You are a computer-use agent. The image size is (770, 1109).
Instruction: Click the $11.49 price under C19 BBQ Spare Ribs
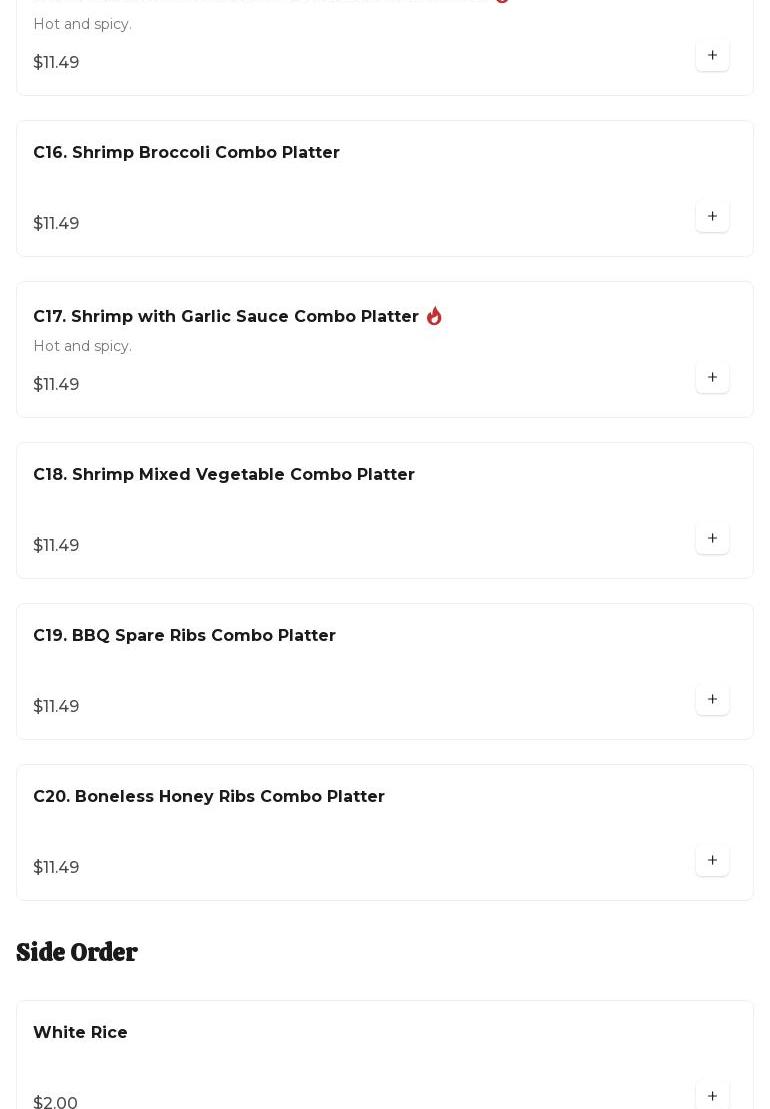tap(56, 706)
